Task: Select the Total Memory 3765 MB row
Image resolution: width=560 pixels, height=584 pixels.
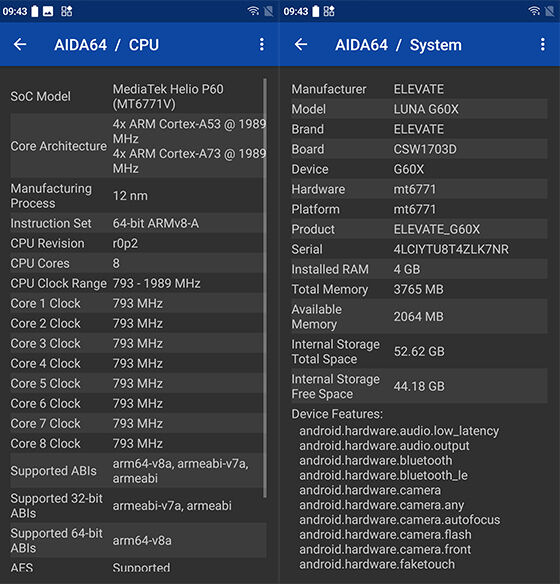Action: [419, 289]
